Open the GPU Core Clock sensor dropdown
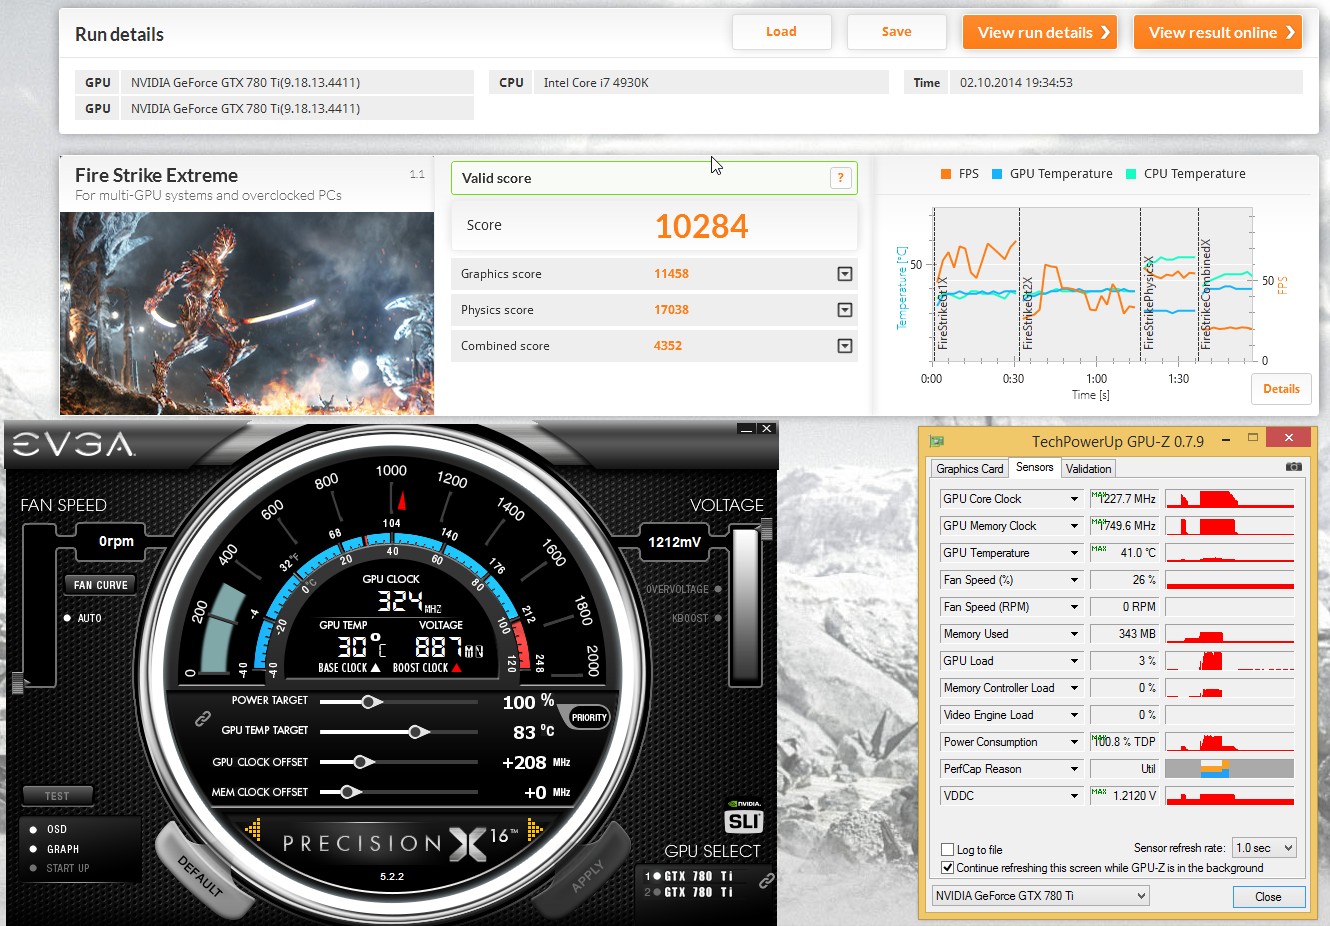1330x926 pixels. 1075,499
